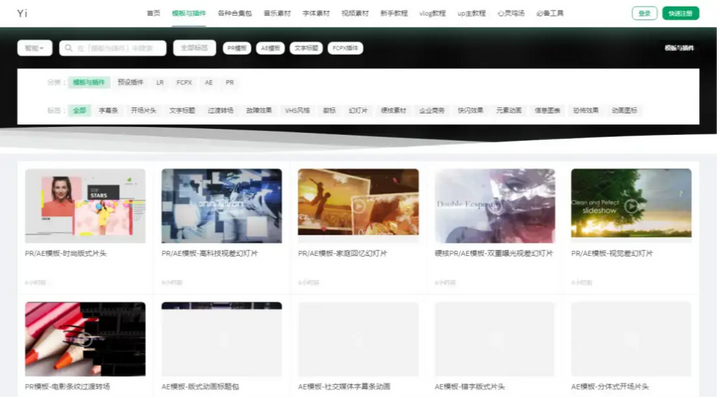Select the VHS风格 tag filter
This screenshot has width=720, height=398.
click(x=297, y=111)
